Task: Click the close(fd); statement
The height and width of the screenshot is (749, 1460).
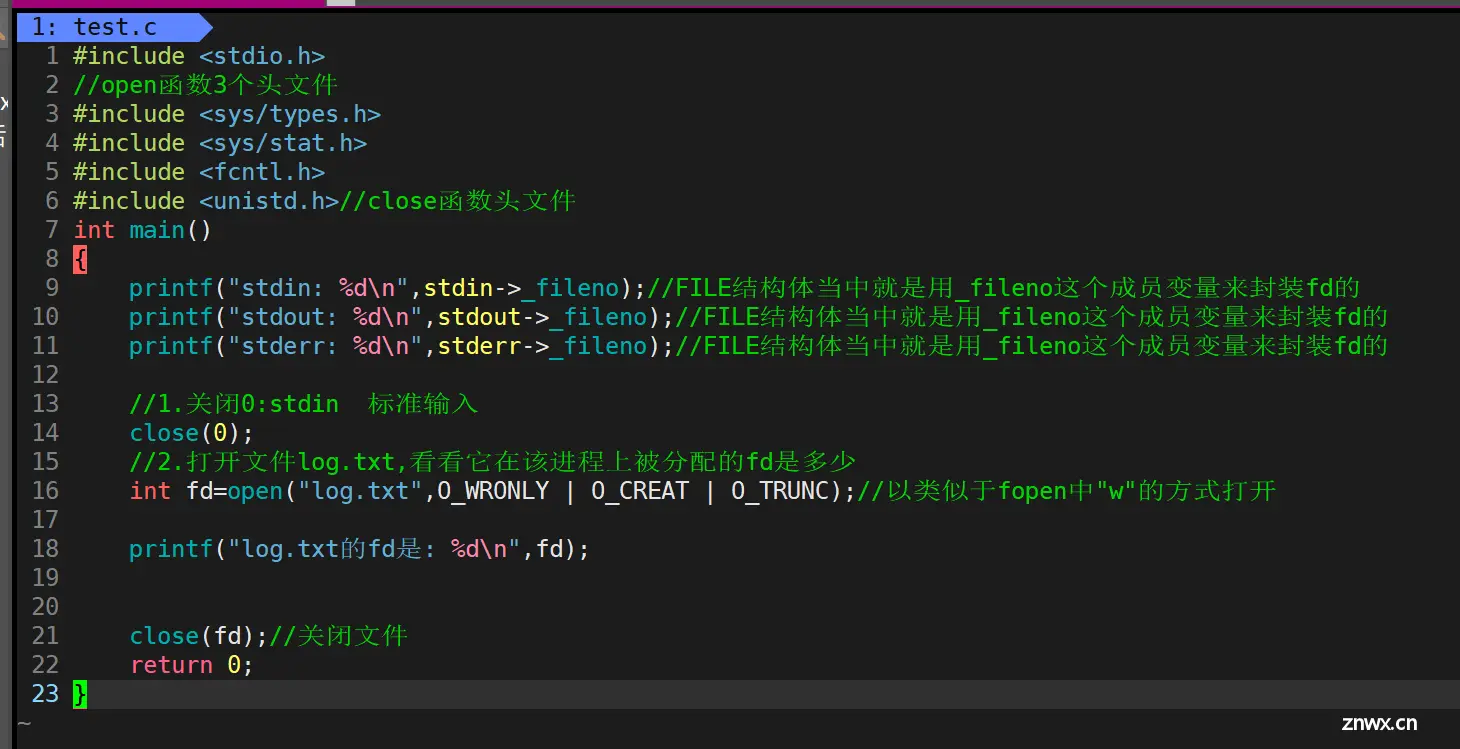Action: [x=199, y=636]
